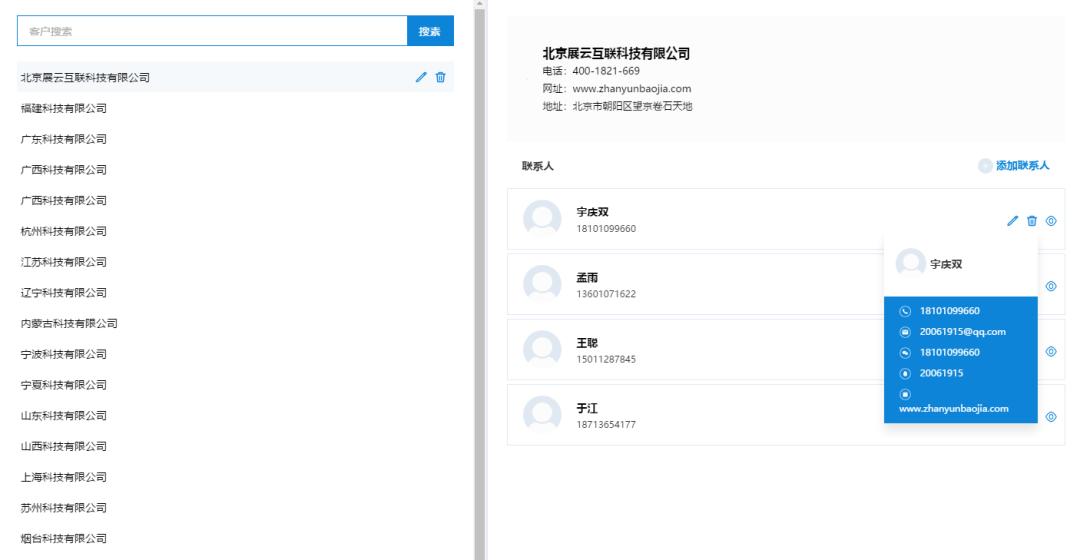Viewport: 1080px width, 560px height.
Task: Click the 联系人 section heading
Action: coord(537,165)
